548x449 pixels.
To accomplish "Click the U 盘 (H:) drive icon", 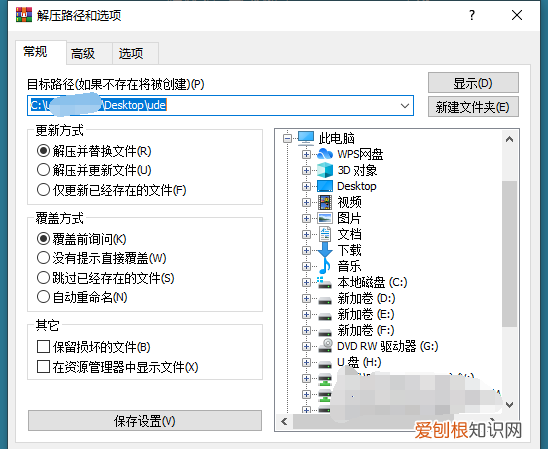I will pos(325,364).
